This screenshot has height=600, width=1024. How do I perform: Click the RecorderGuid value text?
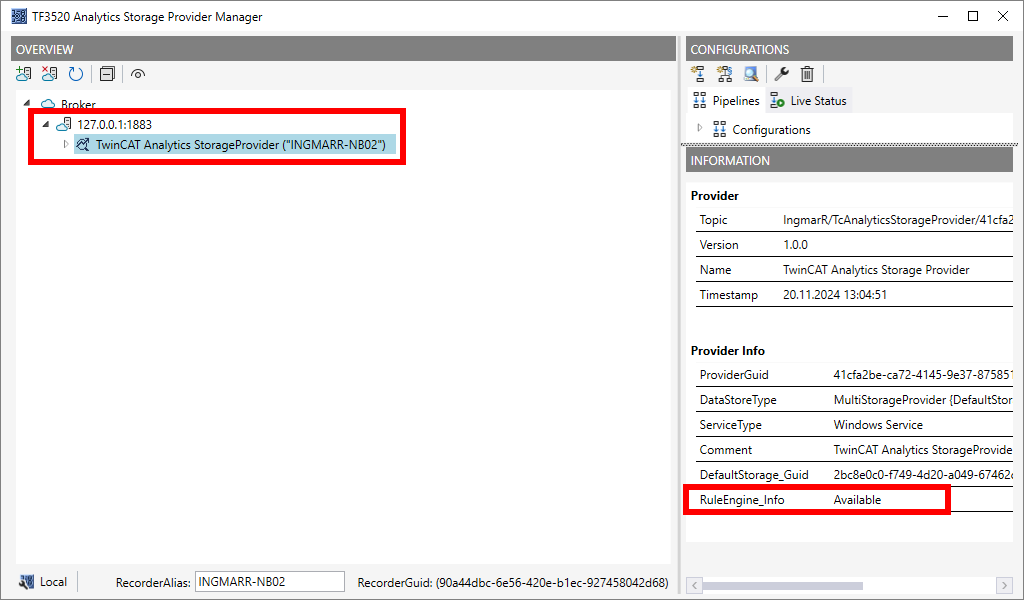[552, 582]
